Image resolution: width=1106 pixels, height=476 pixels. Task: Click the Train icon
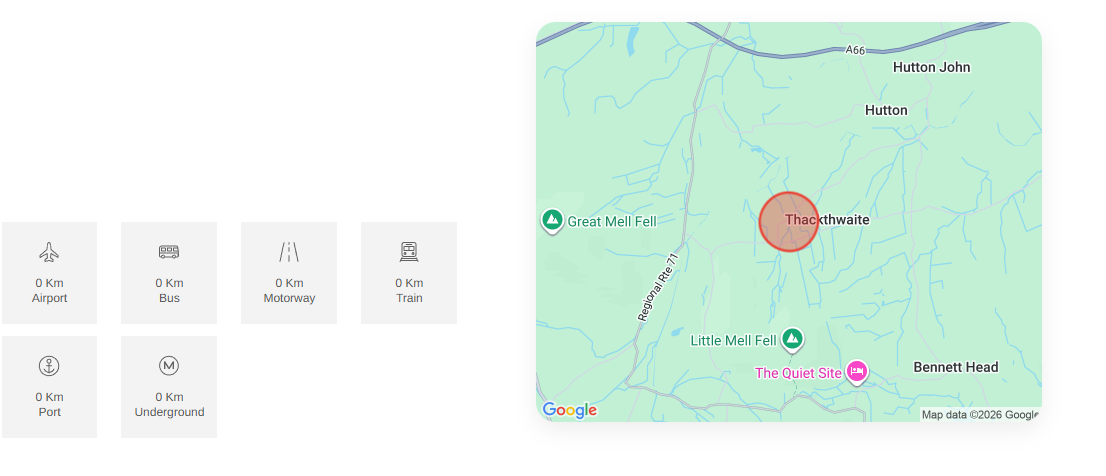[408, 252]
